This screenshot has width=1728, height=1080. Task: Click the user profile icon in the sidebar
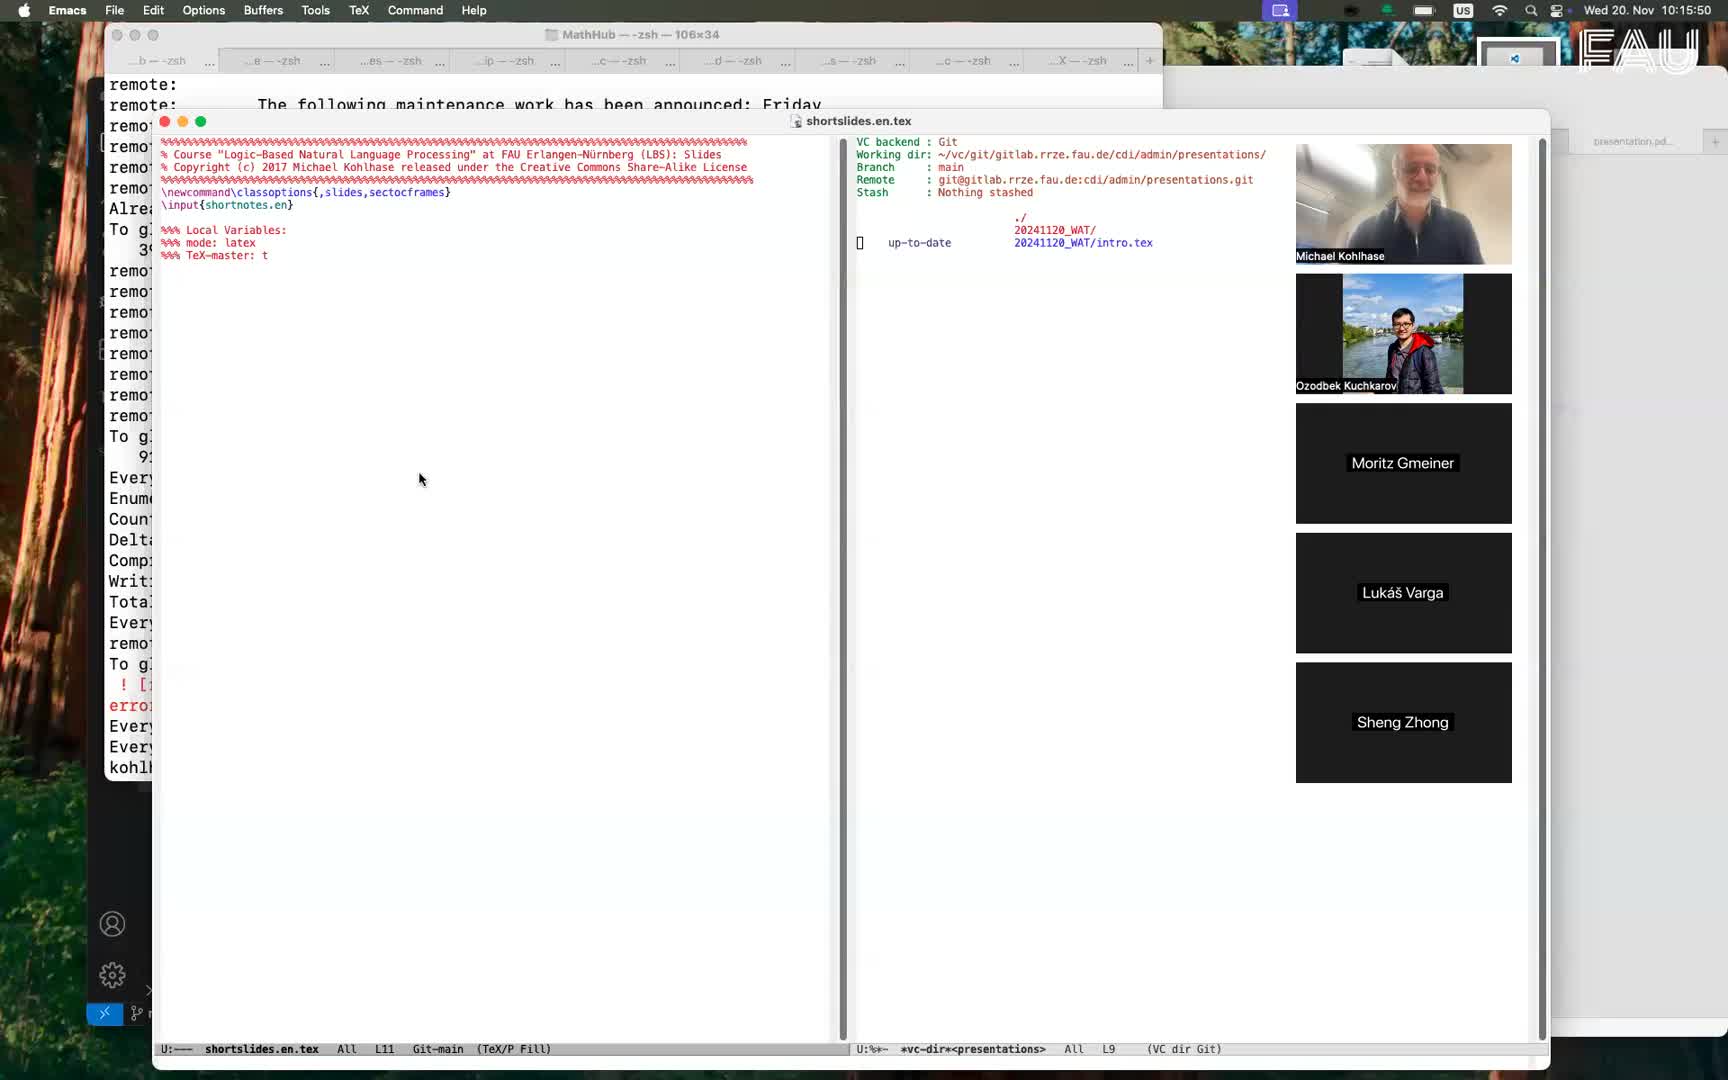(x=112, y=924)
